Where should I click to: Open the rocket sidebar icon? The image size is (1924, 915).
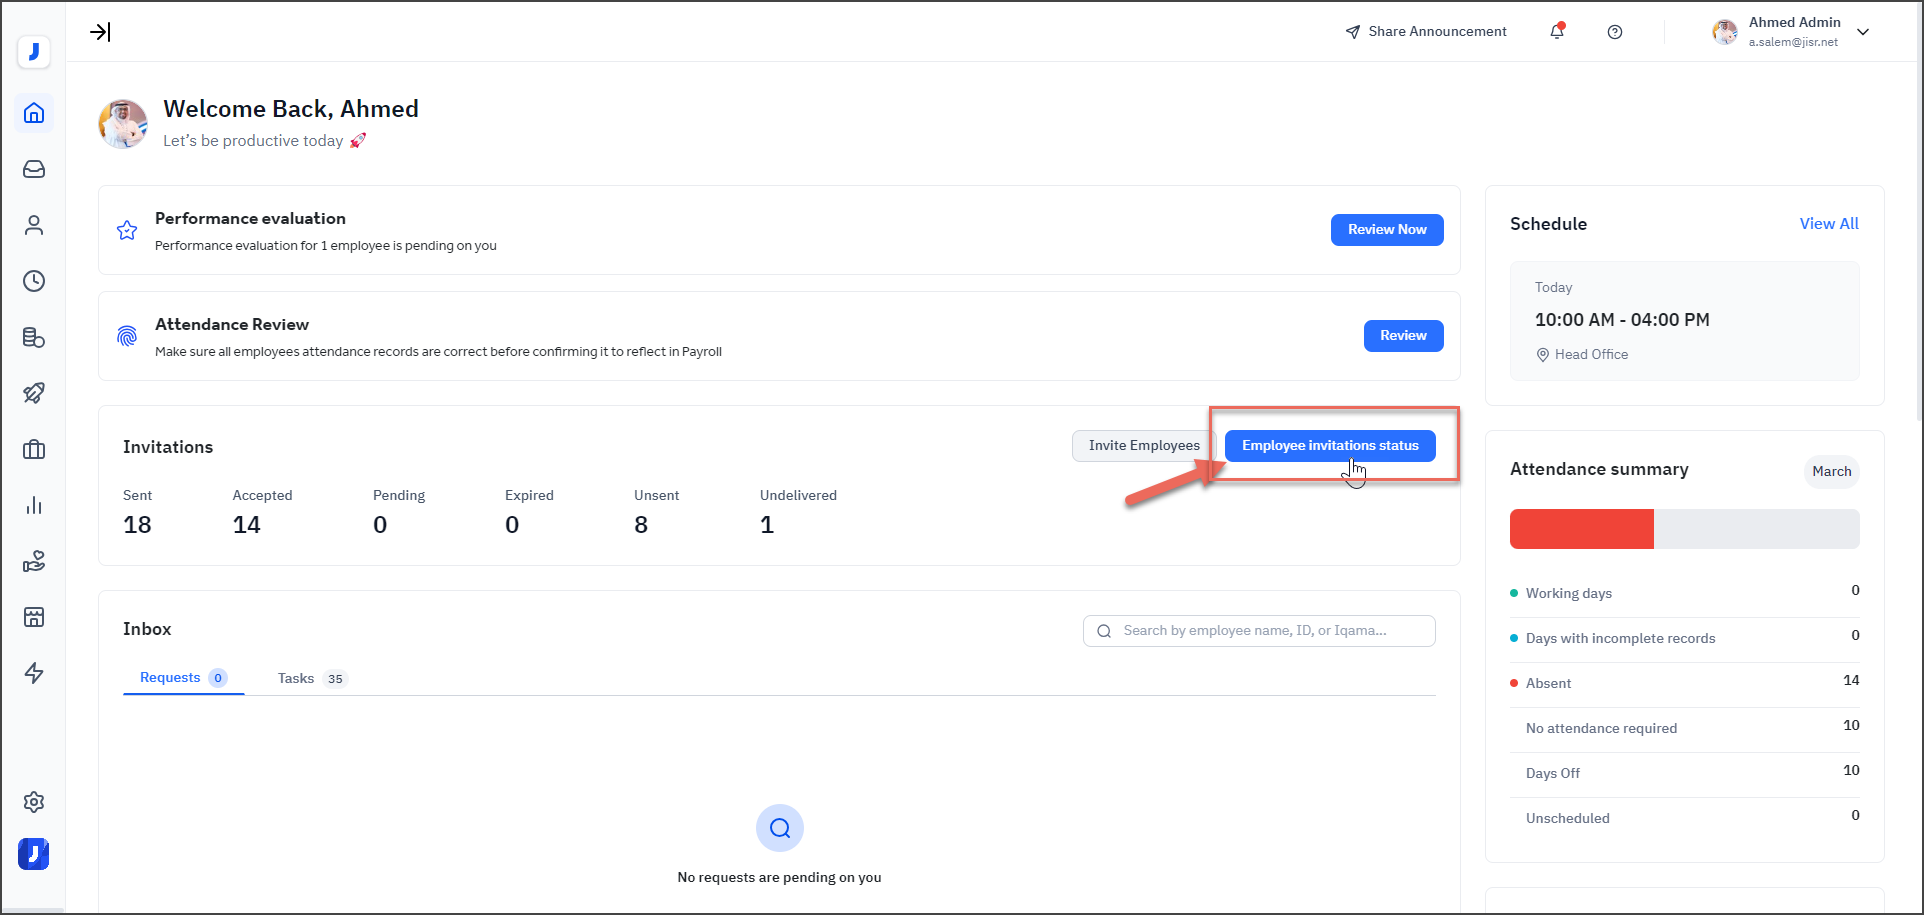[x=34, y=393]
